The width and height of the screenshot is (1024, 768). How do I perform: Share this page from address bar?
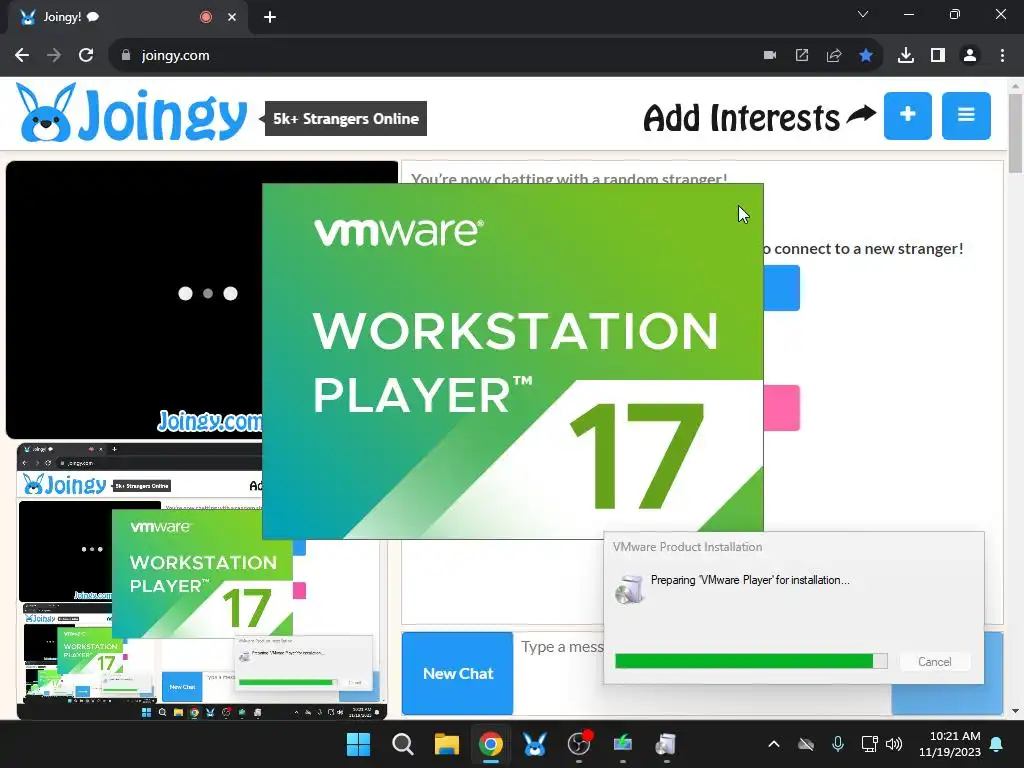click(x=834, y=56)
